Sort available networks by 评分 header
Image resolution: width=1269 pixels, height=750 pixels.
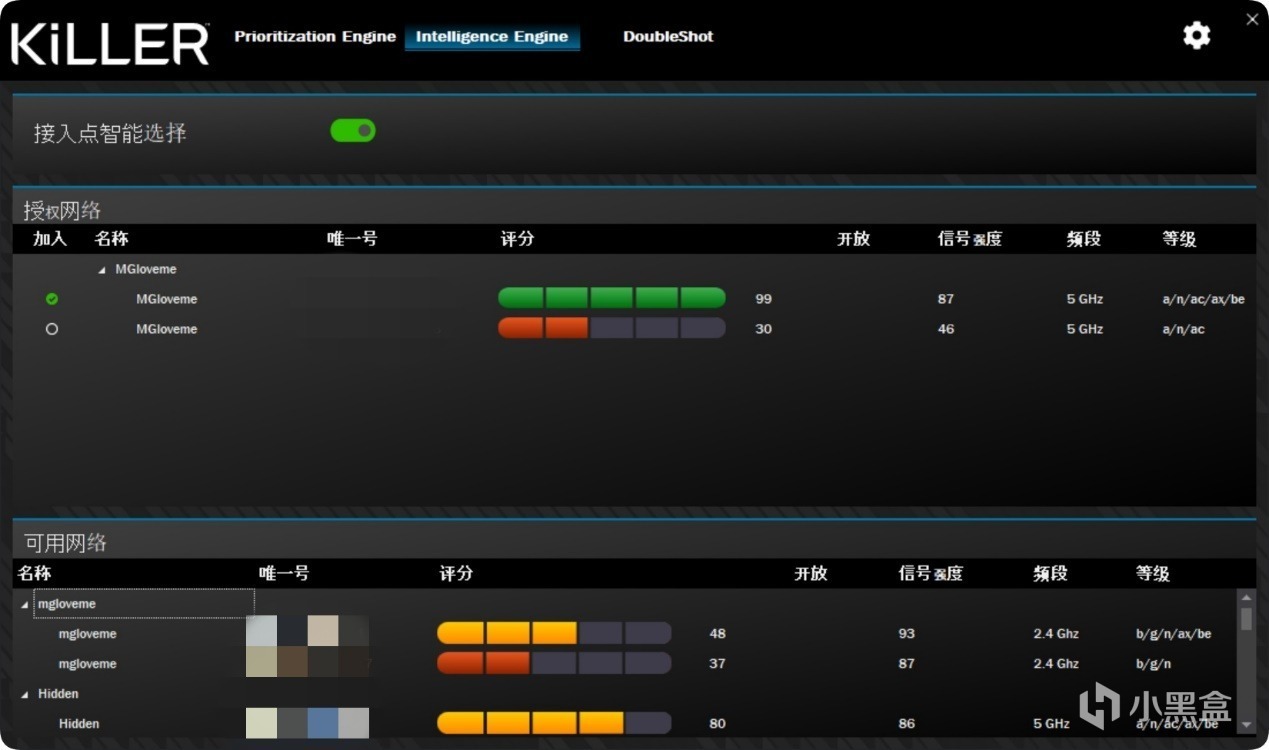[456, 574]
